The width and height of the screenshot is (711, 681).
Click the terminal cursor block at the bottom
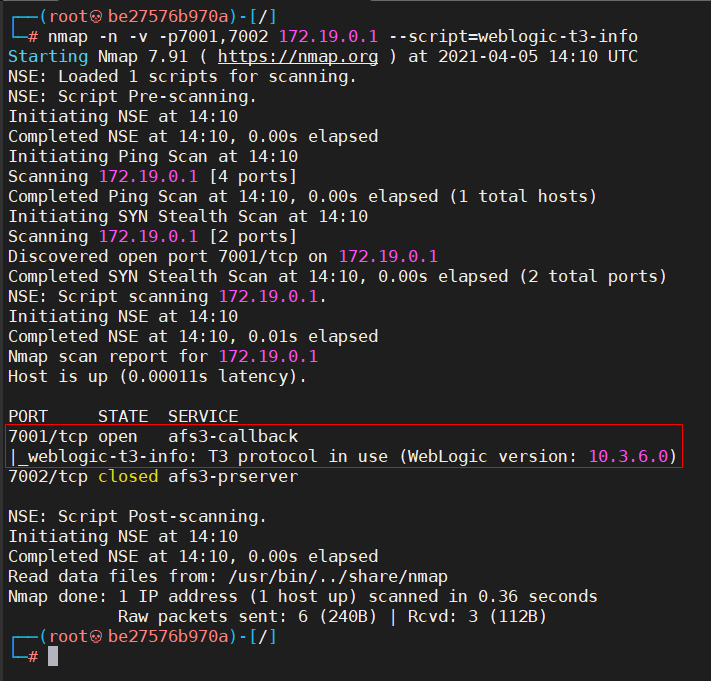click(53, 656)
